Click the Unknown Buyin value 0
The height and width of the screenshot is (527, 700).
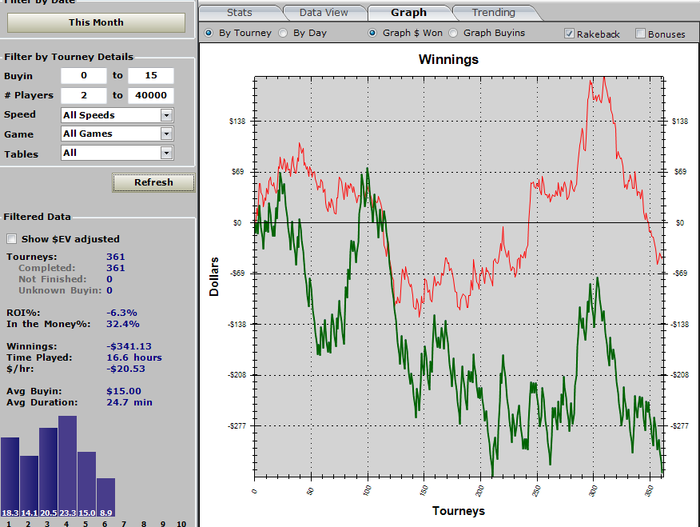point(109,290)
